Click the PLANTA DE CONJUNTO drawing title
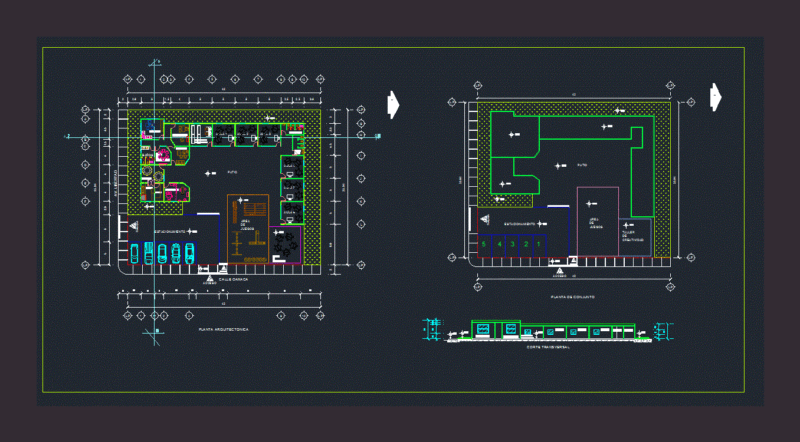The height and width of the screenshot is (442, 800). click(x=572, y=297)
